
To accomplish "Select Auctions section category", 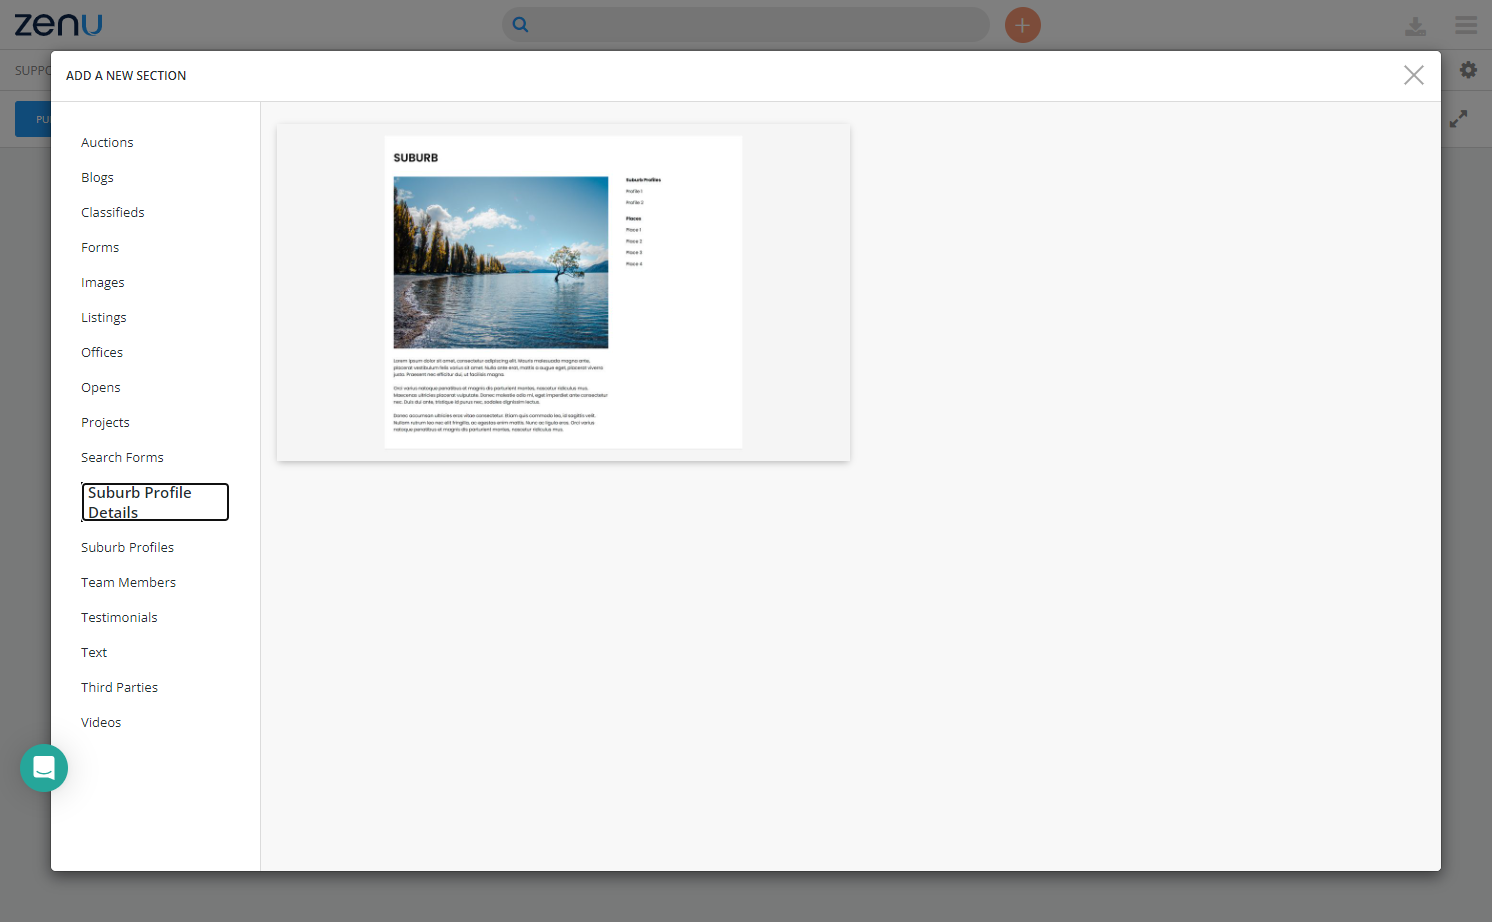I will pos(107,143).
